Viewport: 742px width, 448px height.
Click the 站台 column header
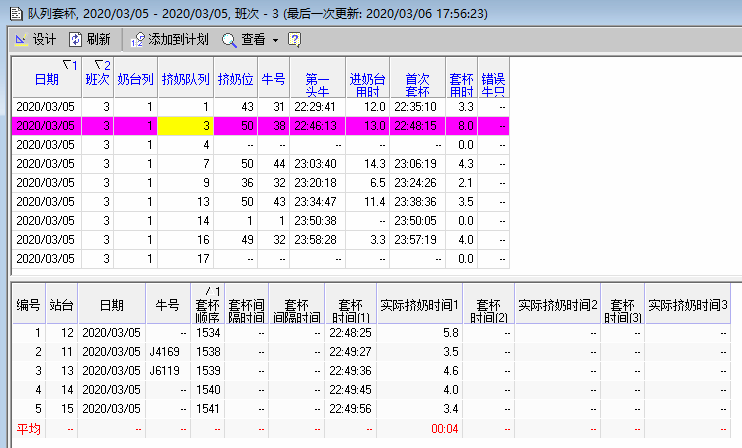click(61, 303)
